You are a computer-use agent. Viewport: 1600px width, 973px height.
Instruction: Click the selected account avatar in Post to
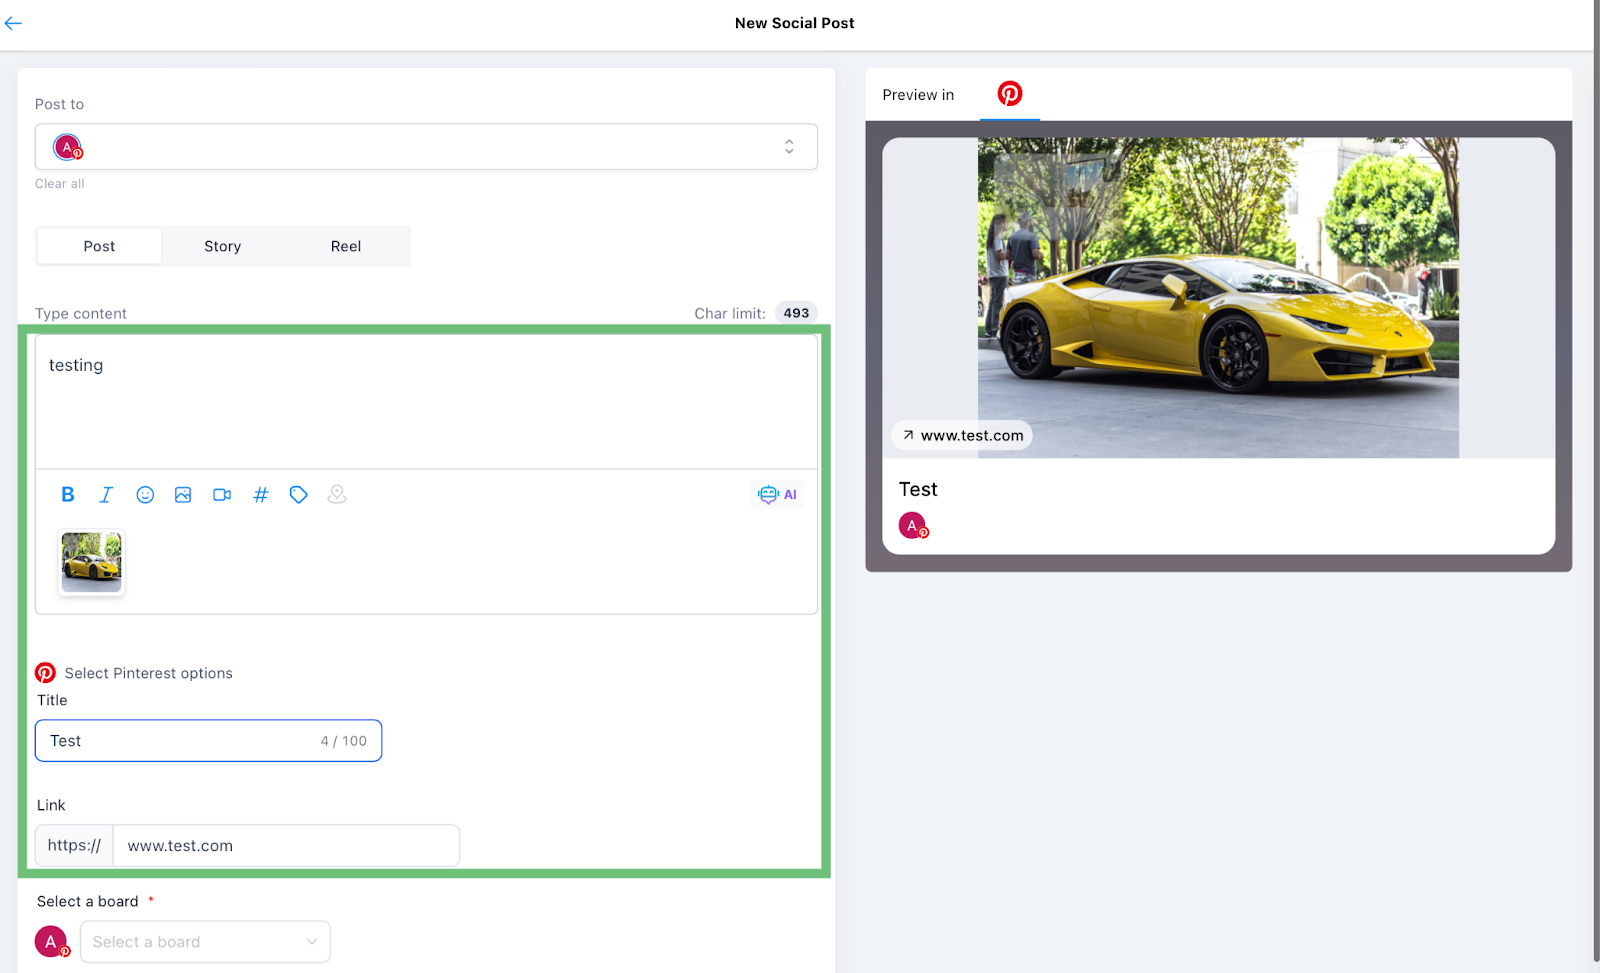point(68,147)
